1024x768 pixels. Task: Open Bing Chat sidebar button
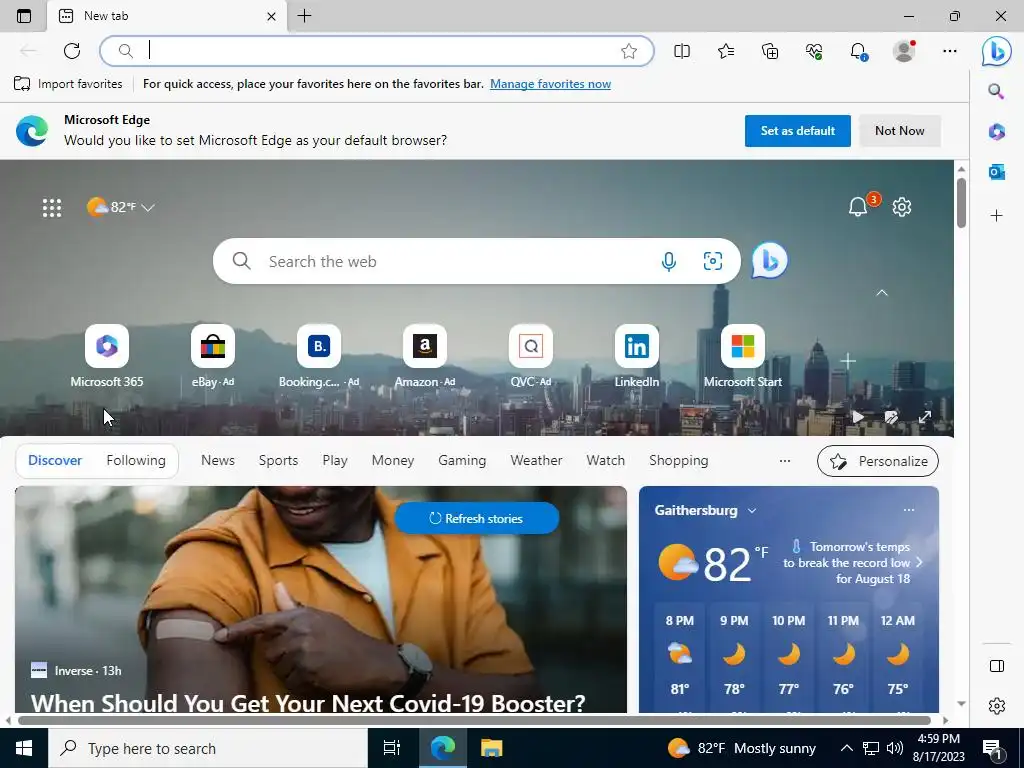[x=997, y=51]
